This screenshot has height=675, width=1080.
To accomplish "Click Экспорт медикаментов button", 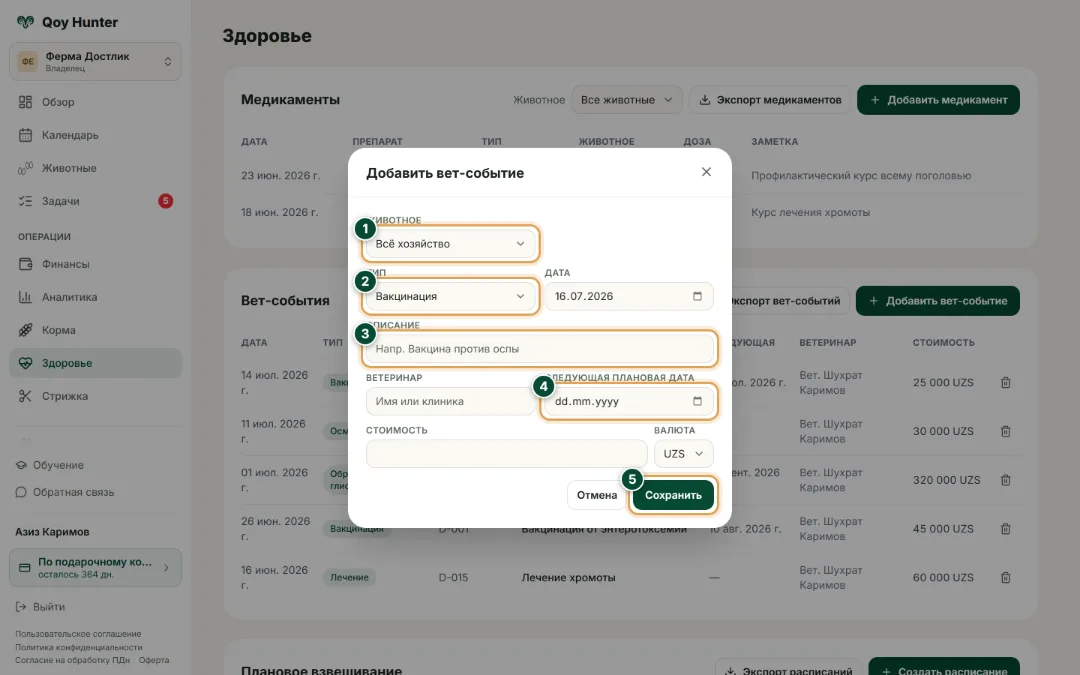I will tap(770, 100).
